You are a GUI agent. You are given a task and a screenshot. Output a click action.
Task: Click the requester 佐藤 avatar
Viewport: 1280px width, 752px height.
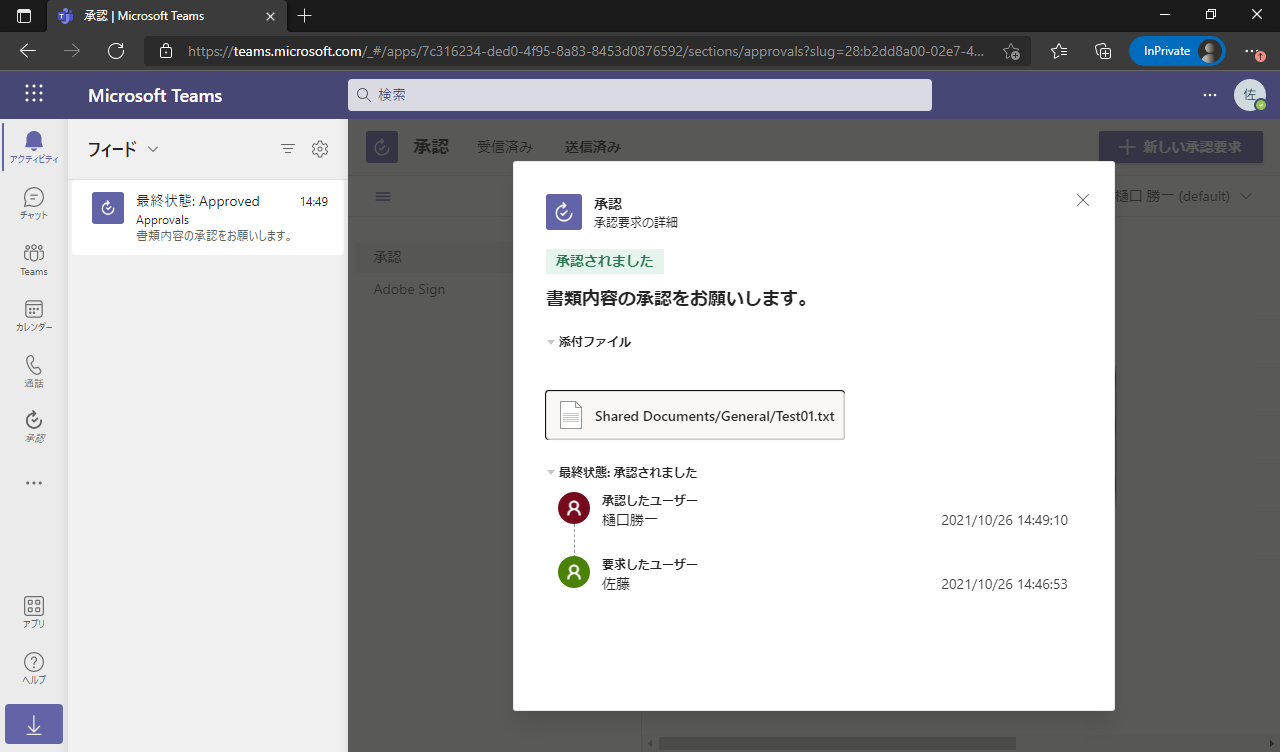[574, 572]
